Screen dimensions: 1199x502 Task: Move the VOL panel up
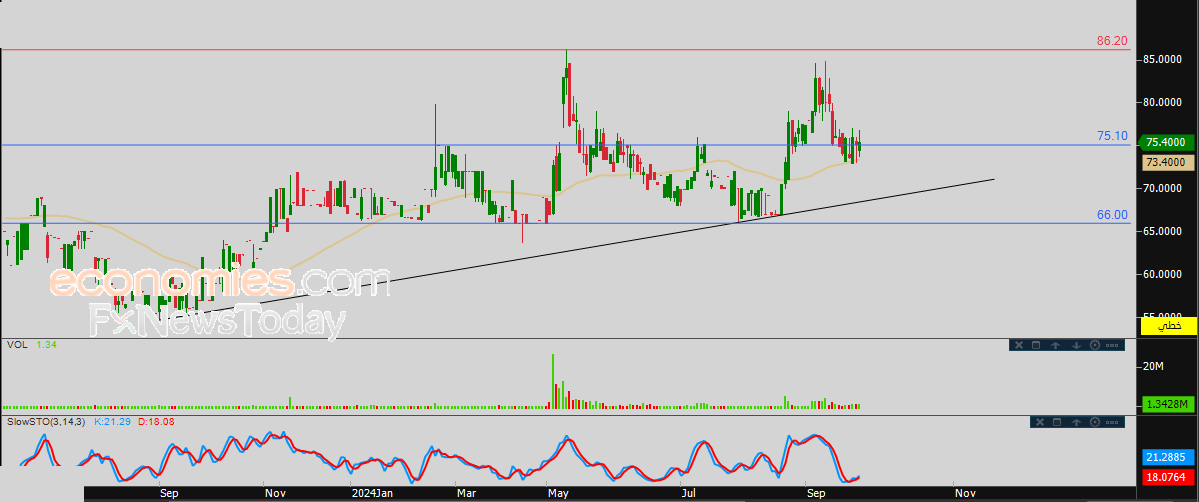point(1055,345)
